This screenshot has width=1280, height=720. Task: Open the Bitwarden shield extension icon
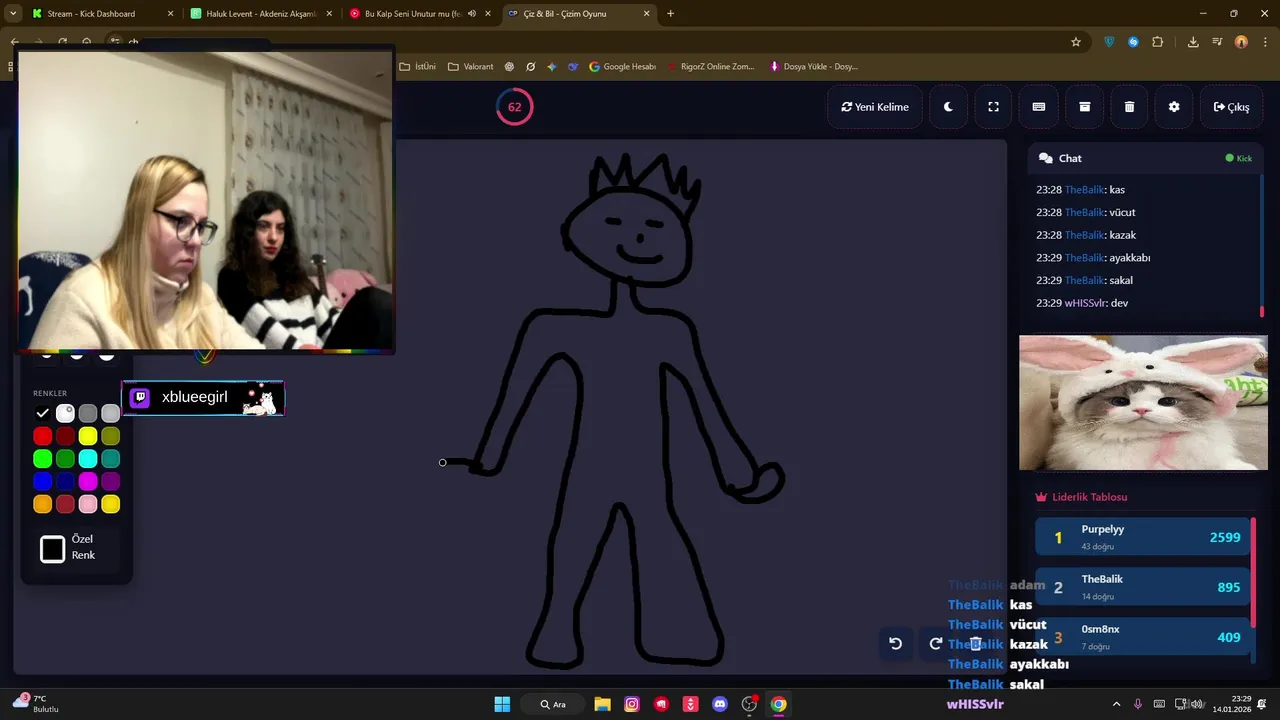pyautogui.click(x=1109, y=42)
